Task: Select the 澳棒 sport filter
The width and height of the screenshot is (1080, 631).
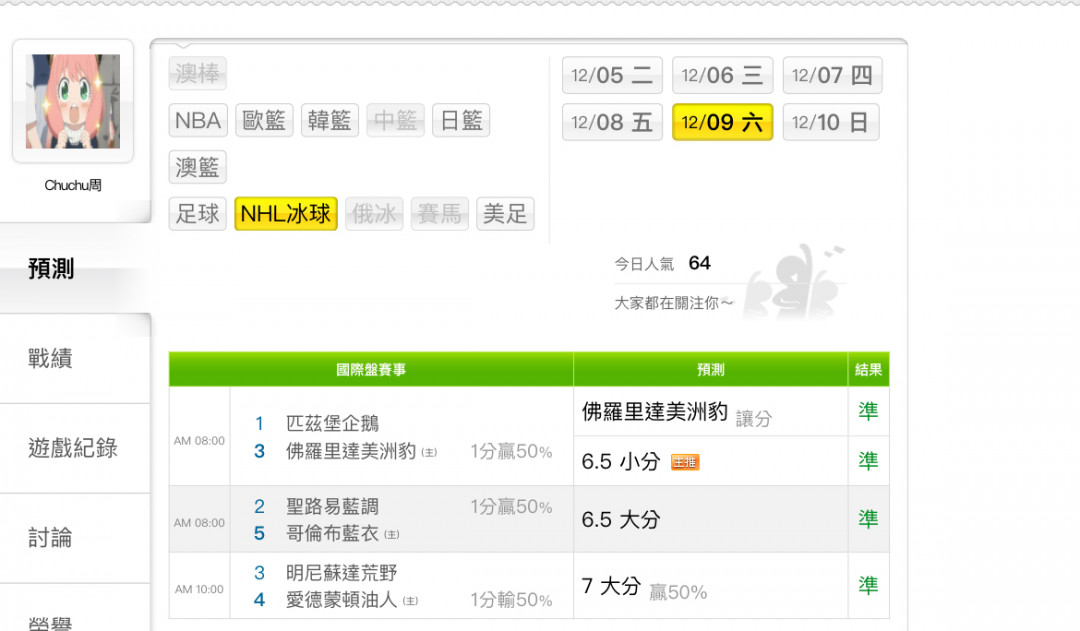Action: tap(198, 73)
